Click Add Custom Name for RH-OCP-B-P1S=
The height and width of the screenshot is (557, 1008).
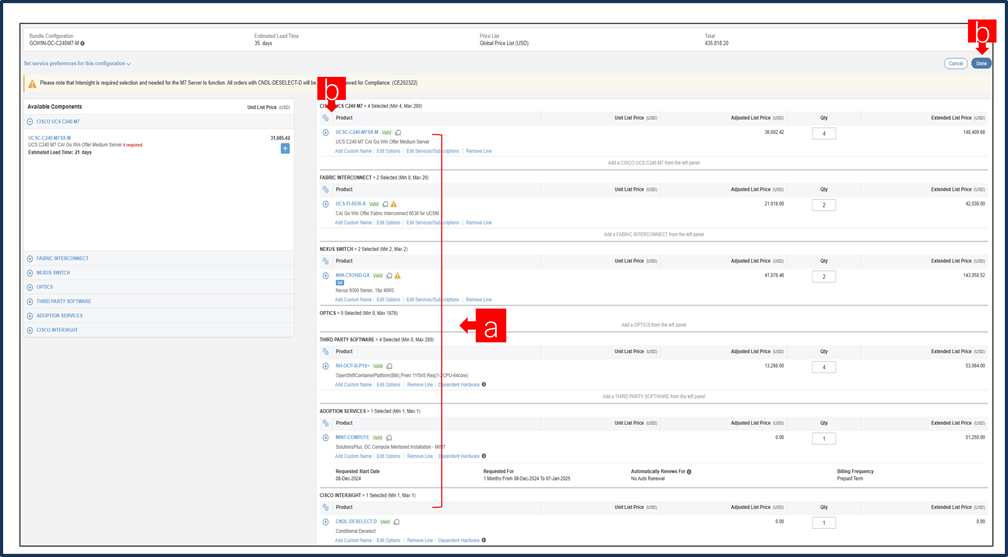[353, 385]
